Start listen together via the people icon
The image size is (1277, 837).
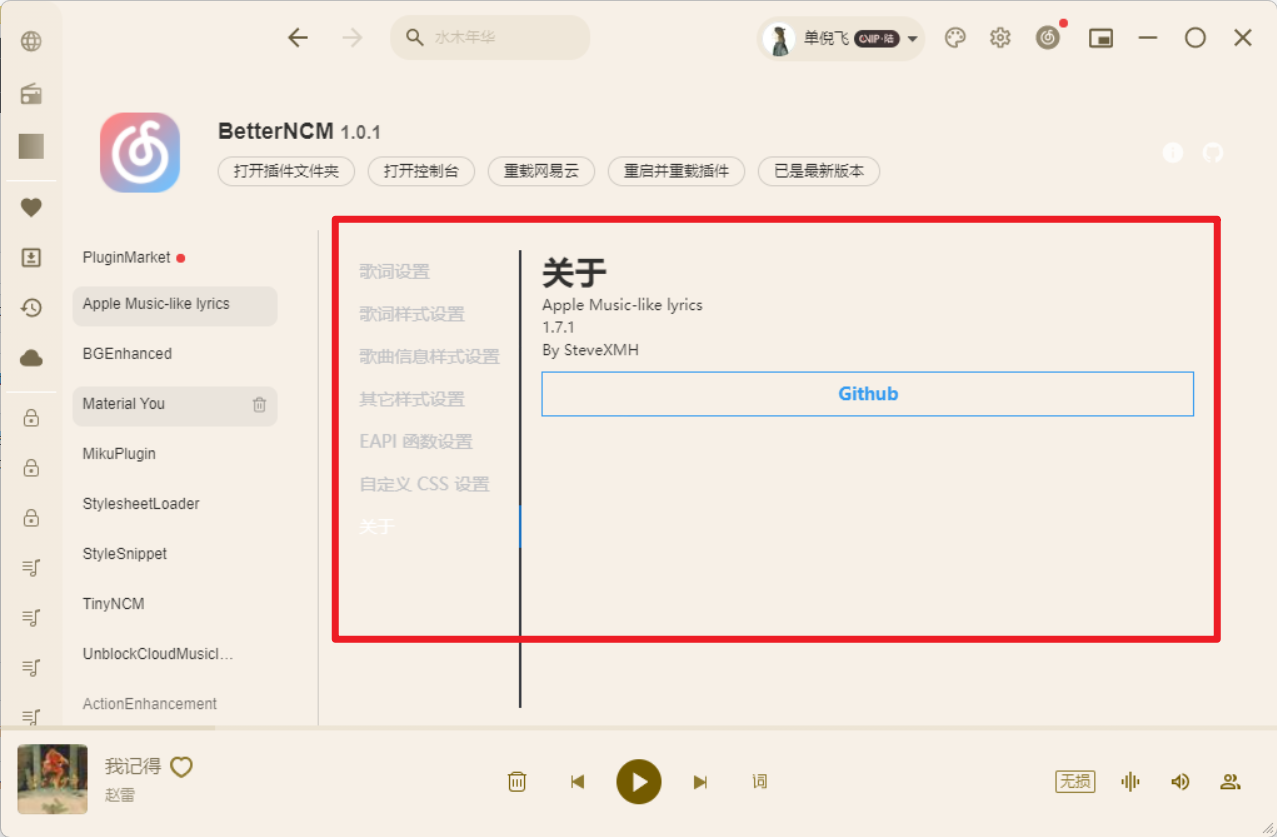pos(1230,781)
